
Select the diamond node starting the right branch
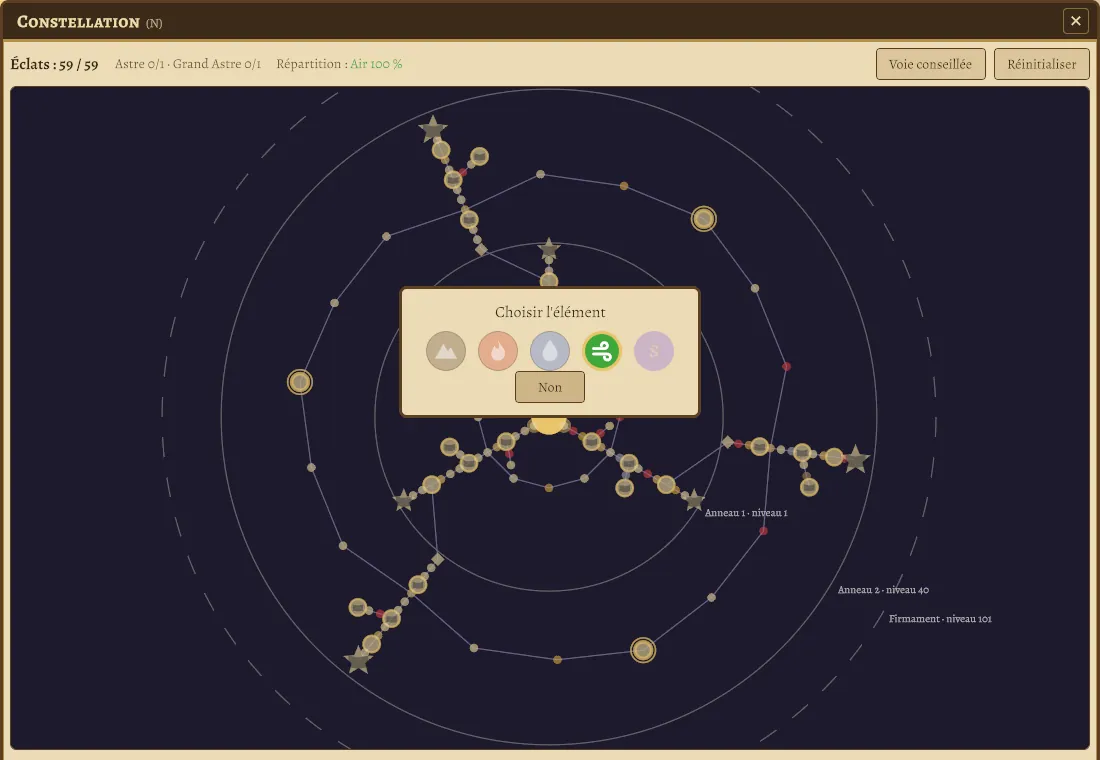[x=728, y=442]
